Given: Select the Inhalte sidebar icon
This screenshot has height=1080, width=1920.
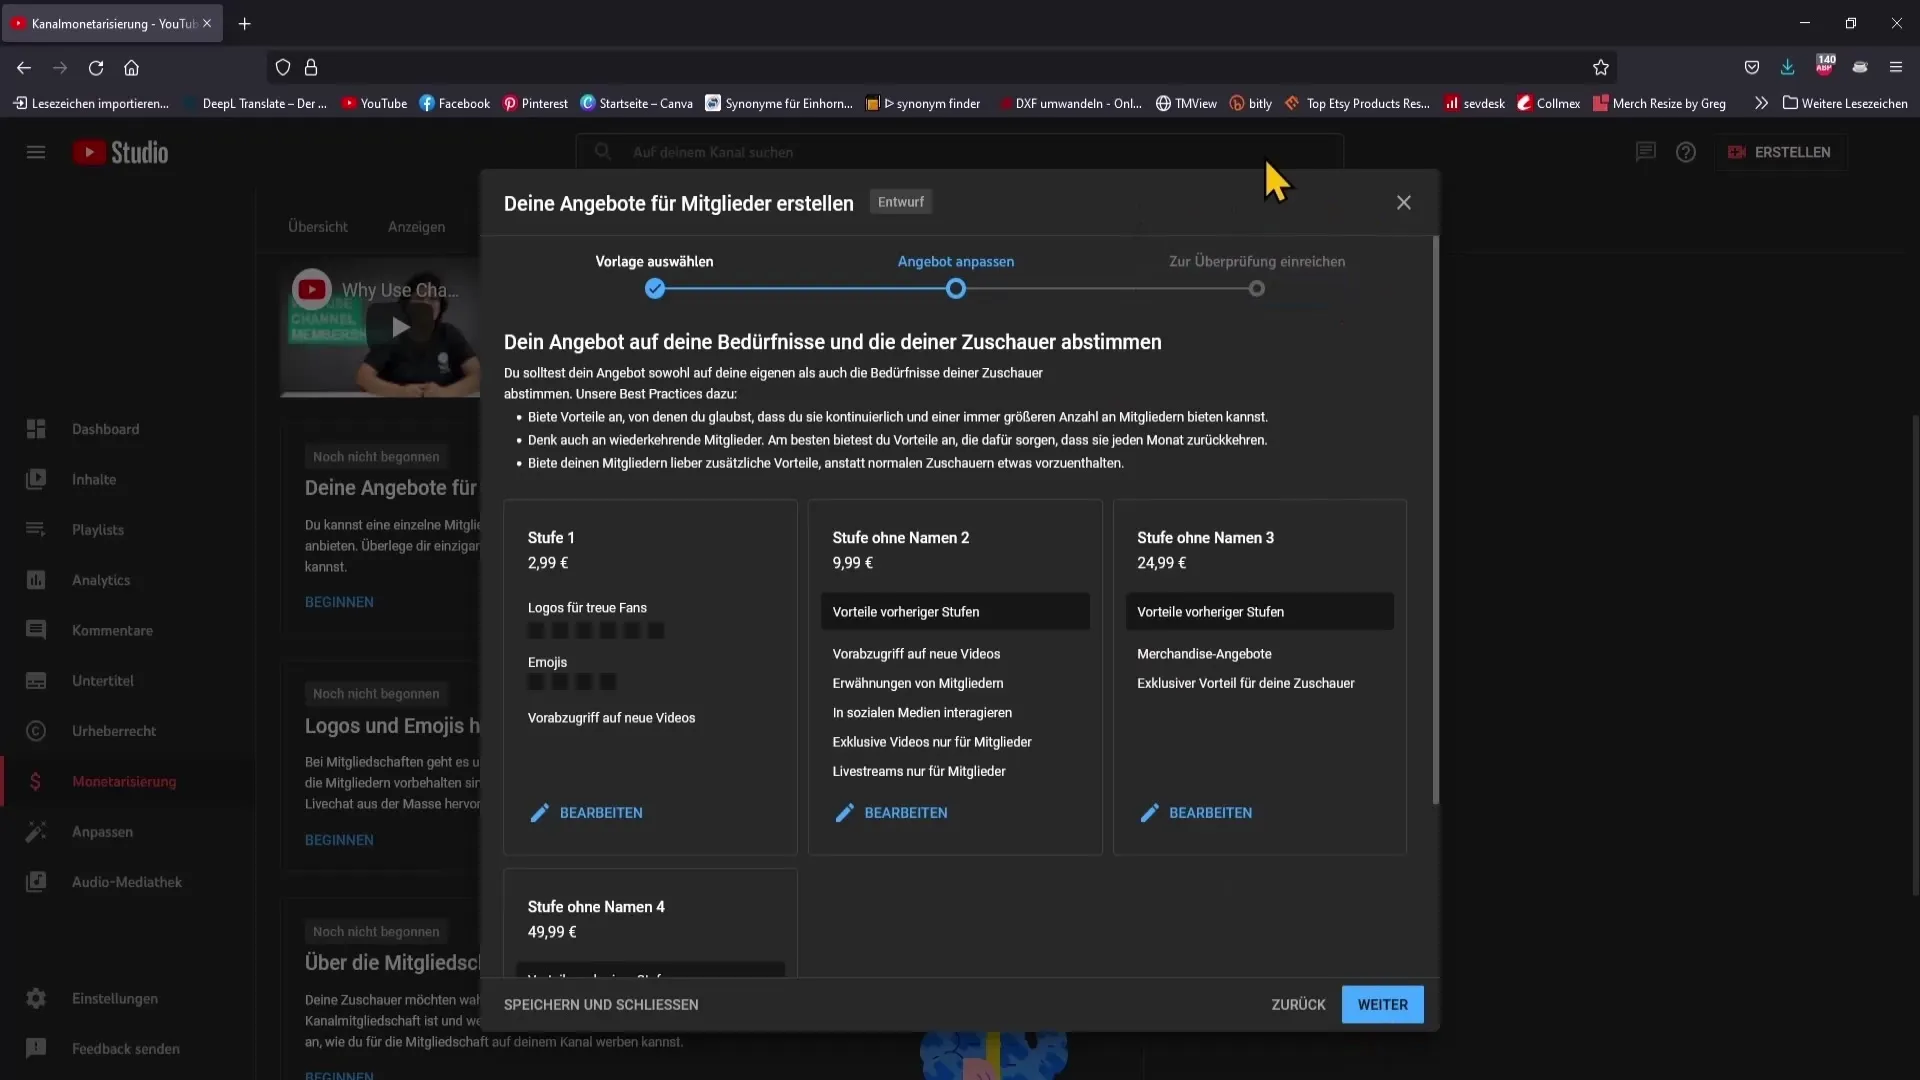Looking at the screenshot, I should (x=36, y=479).
